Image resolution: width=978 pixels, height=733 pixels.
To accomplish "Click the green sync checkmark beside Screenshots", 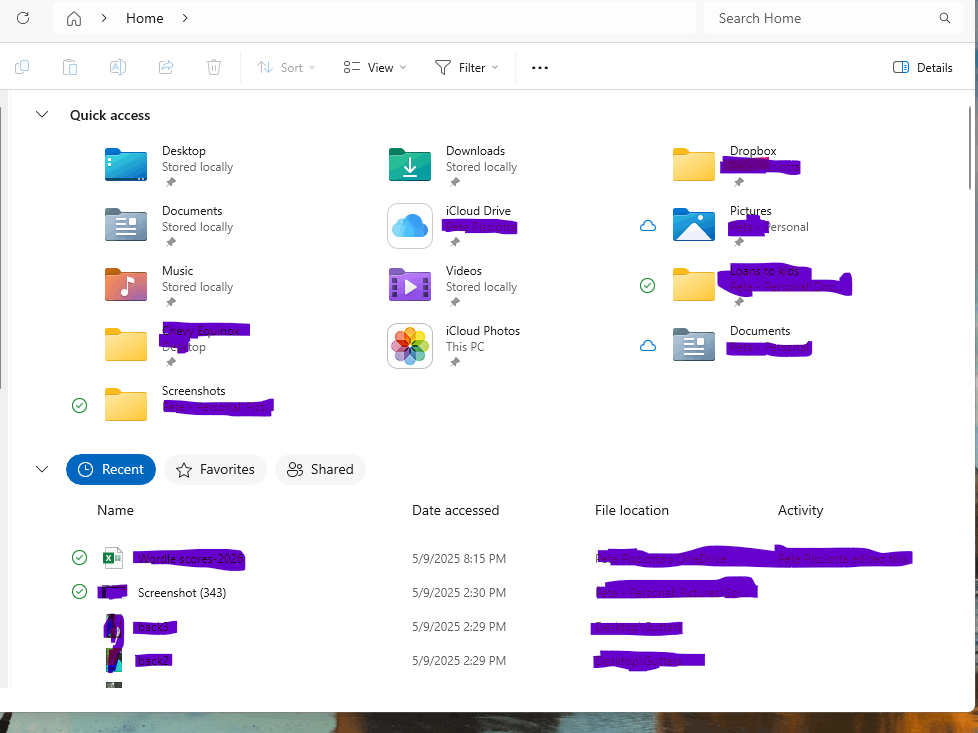I will point(79,405).
